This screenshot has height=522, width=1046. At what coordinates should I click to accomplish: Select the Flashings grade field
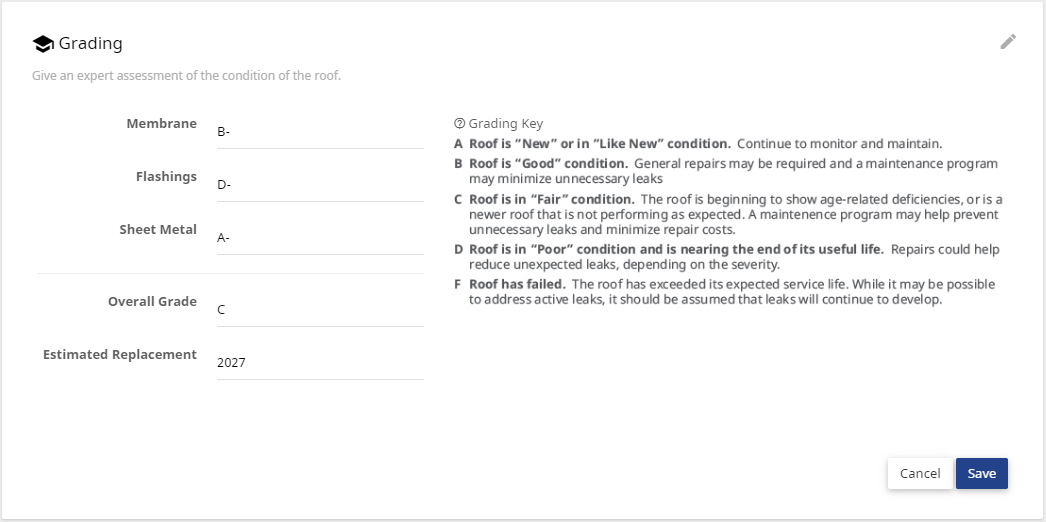coord(320,185)
